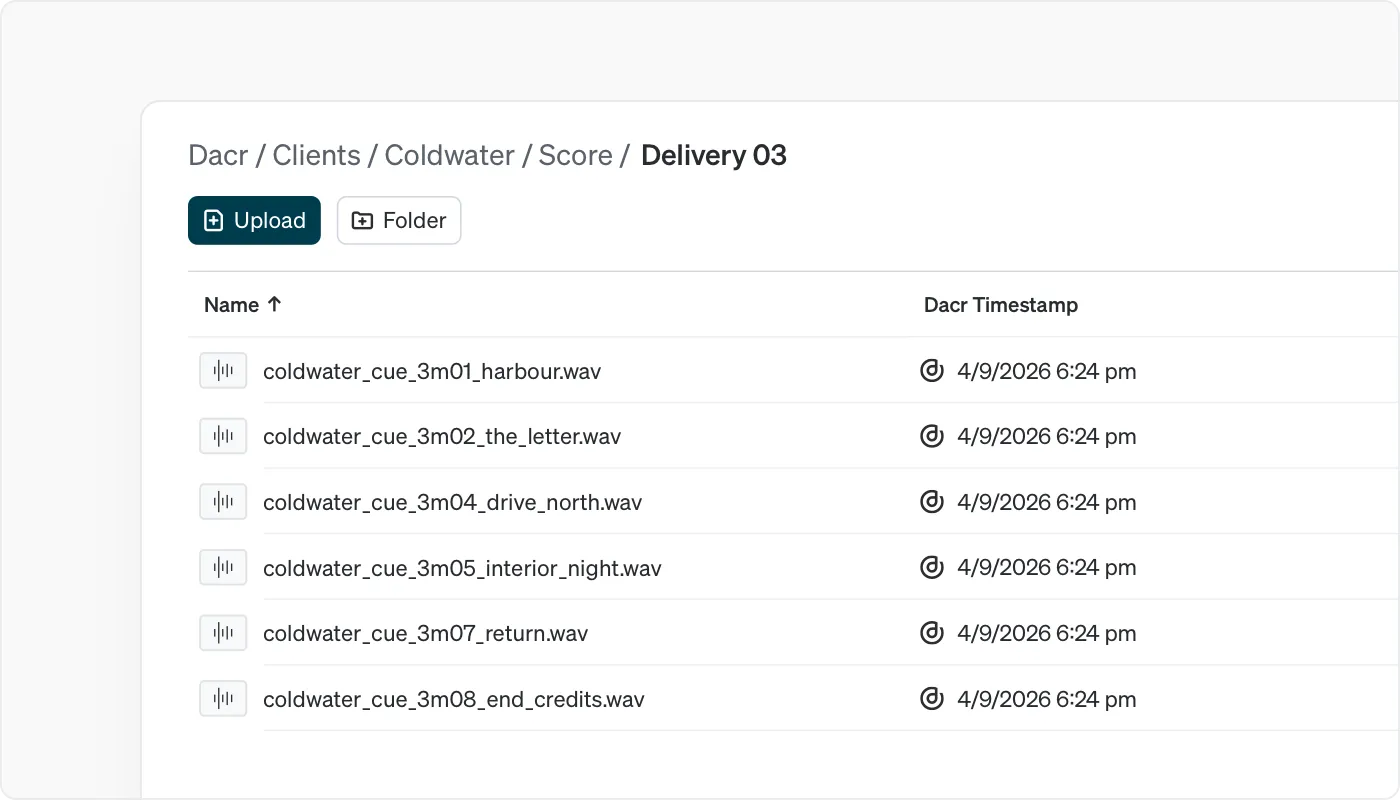Click audio icon for 3m08_end_credits.wav
Viewport: 1400px width, 800px height.
[223, 699]
